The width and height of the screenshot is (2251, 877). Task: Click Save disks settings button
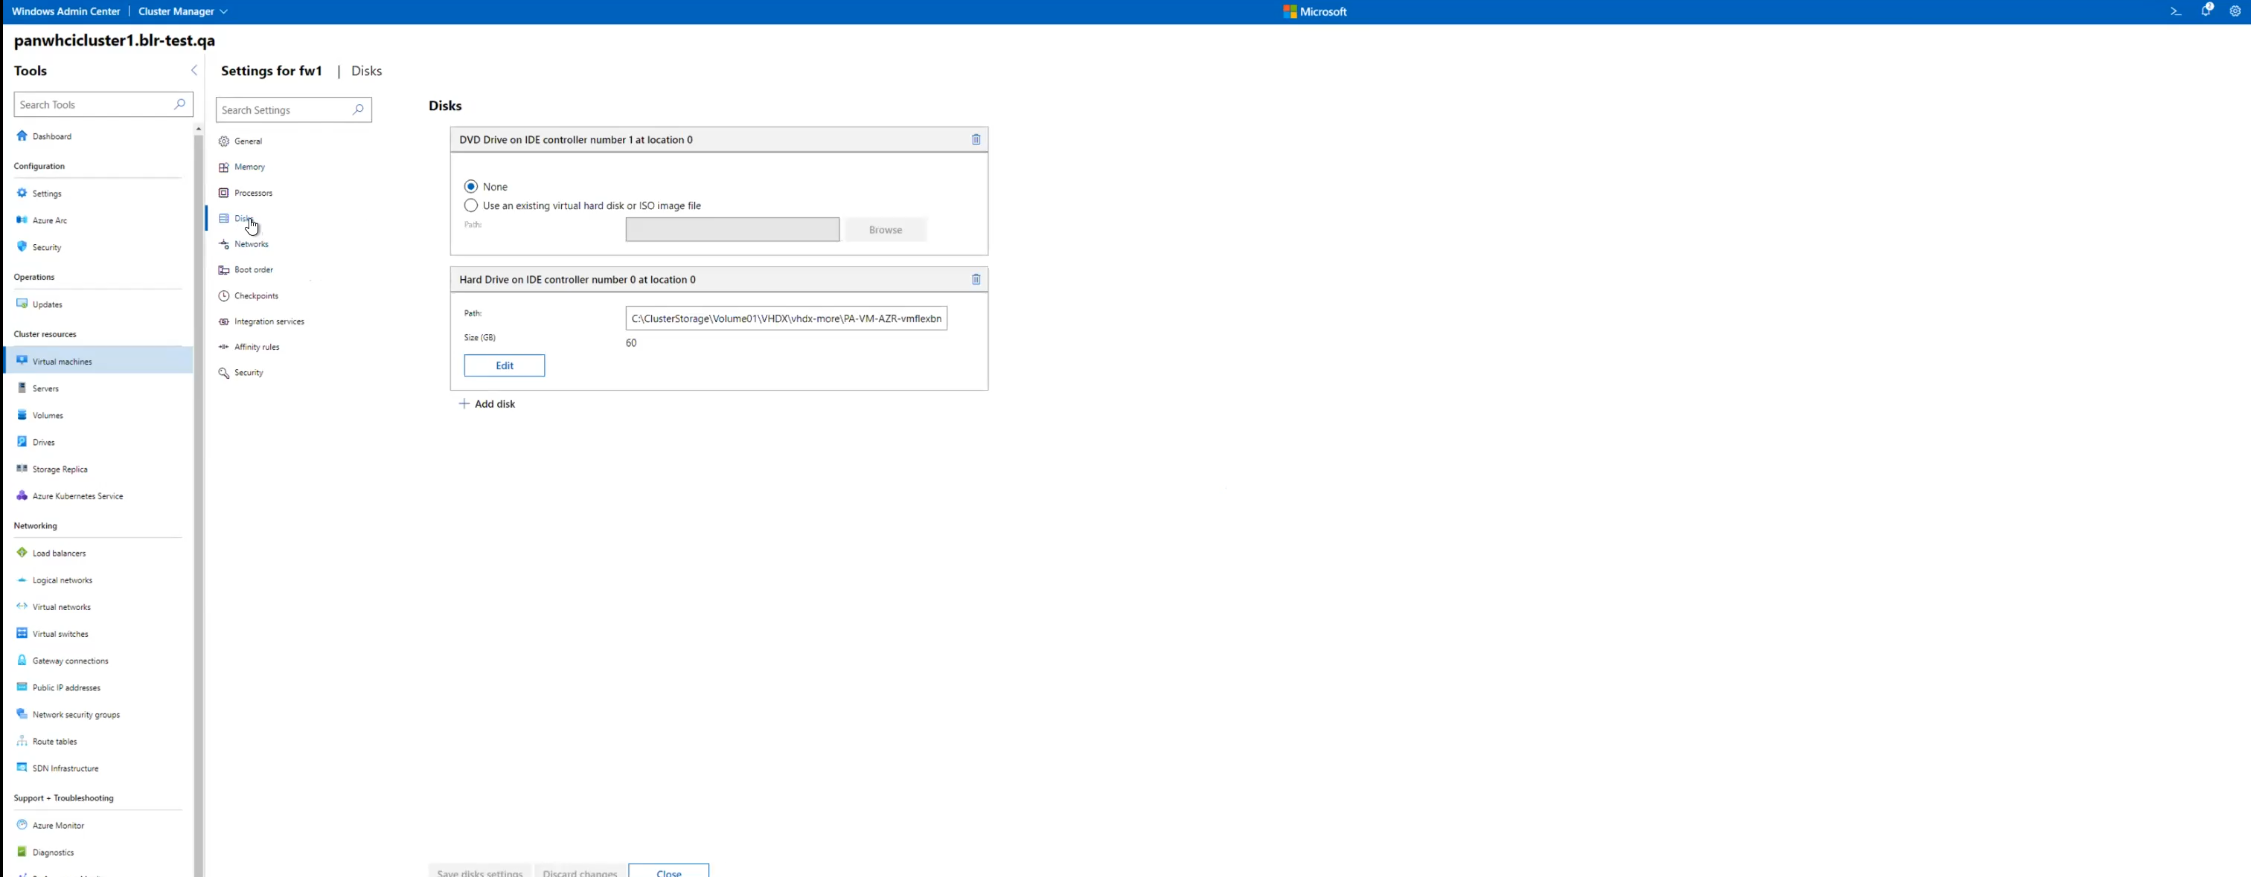point(480,871)
